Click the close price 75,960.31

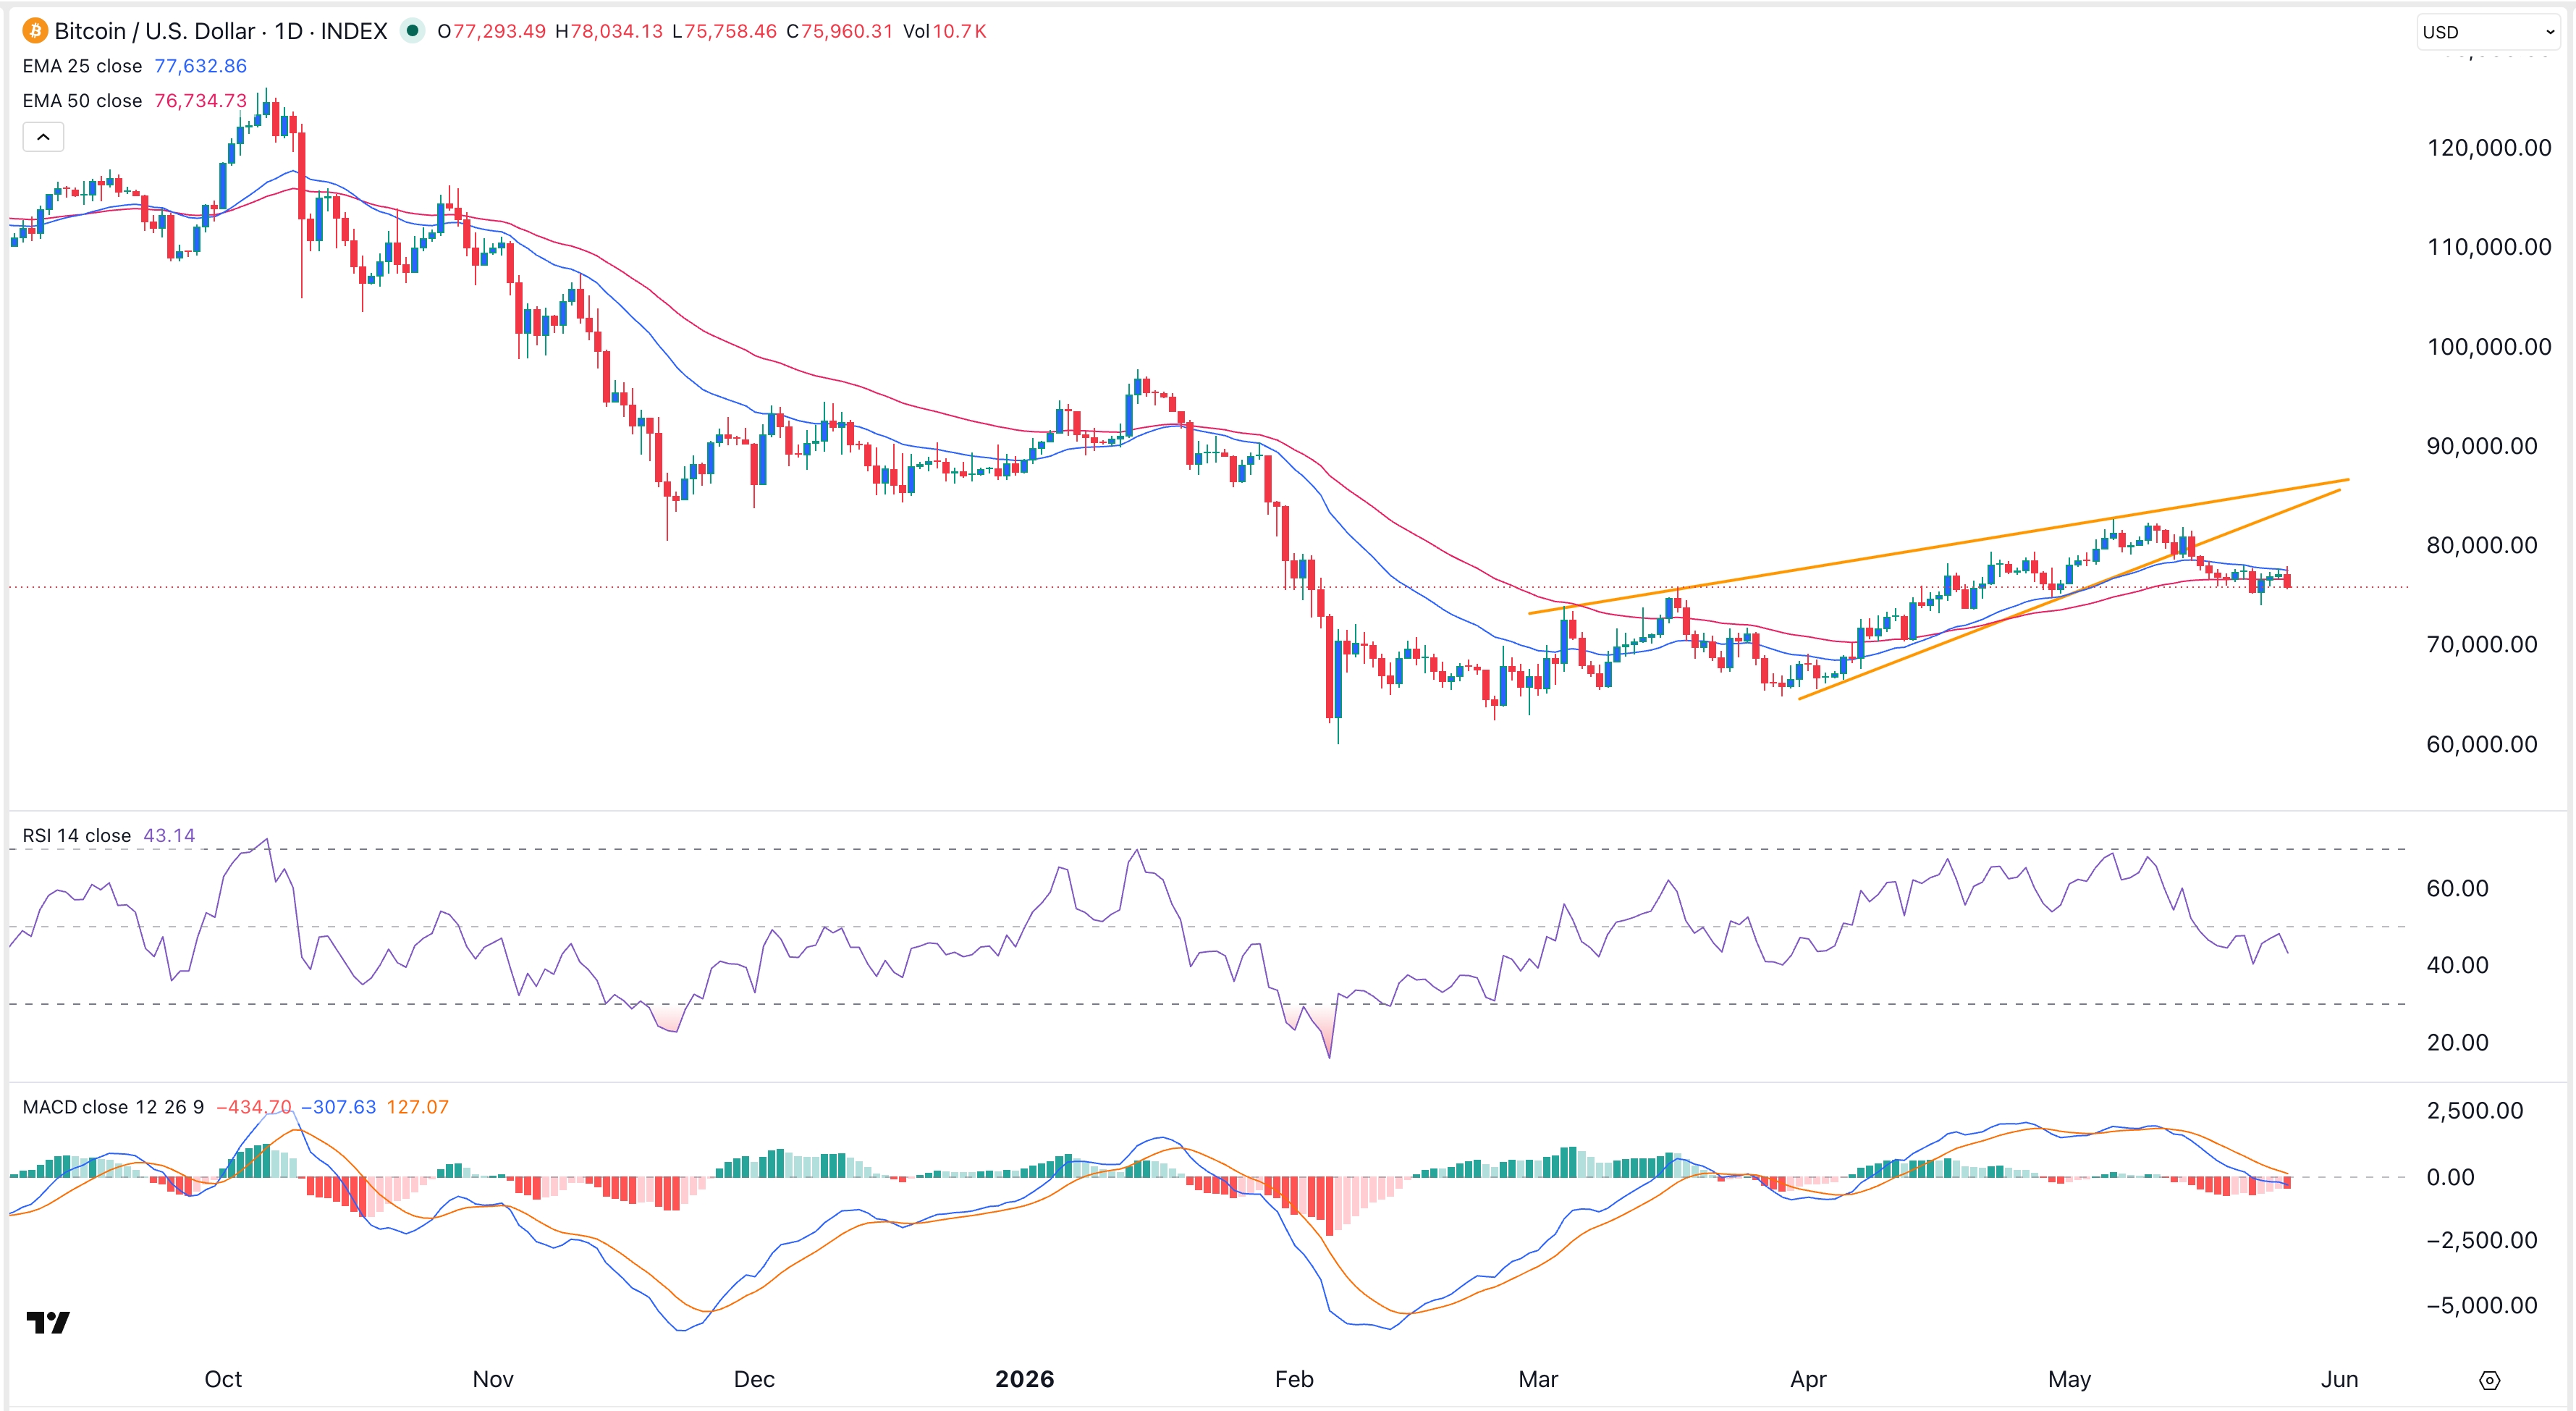pos(846,31)
